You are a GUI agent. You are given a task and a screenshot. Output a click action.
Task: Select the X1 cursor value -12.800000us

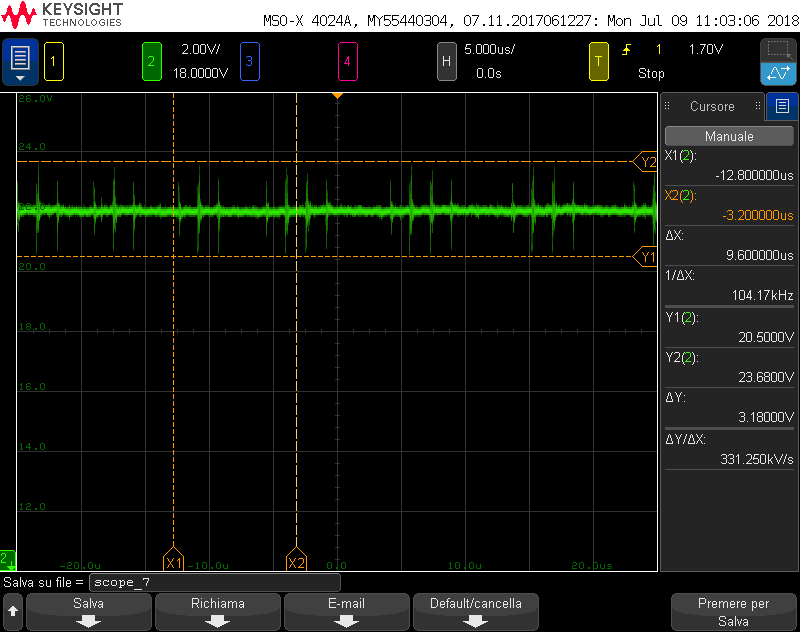(x=754, y=175)
